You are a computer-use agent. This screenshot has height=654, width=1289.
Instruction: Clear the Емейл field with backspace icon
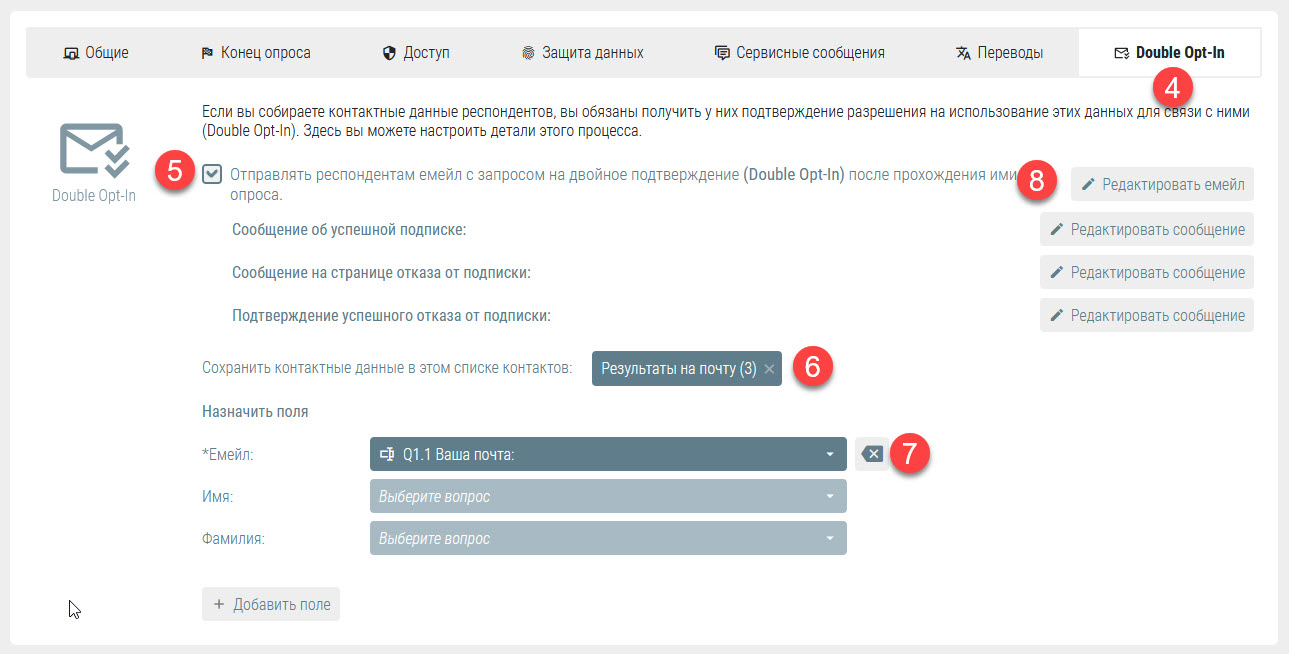872,454
